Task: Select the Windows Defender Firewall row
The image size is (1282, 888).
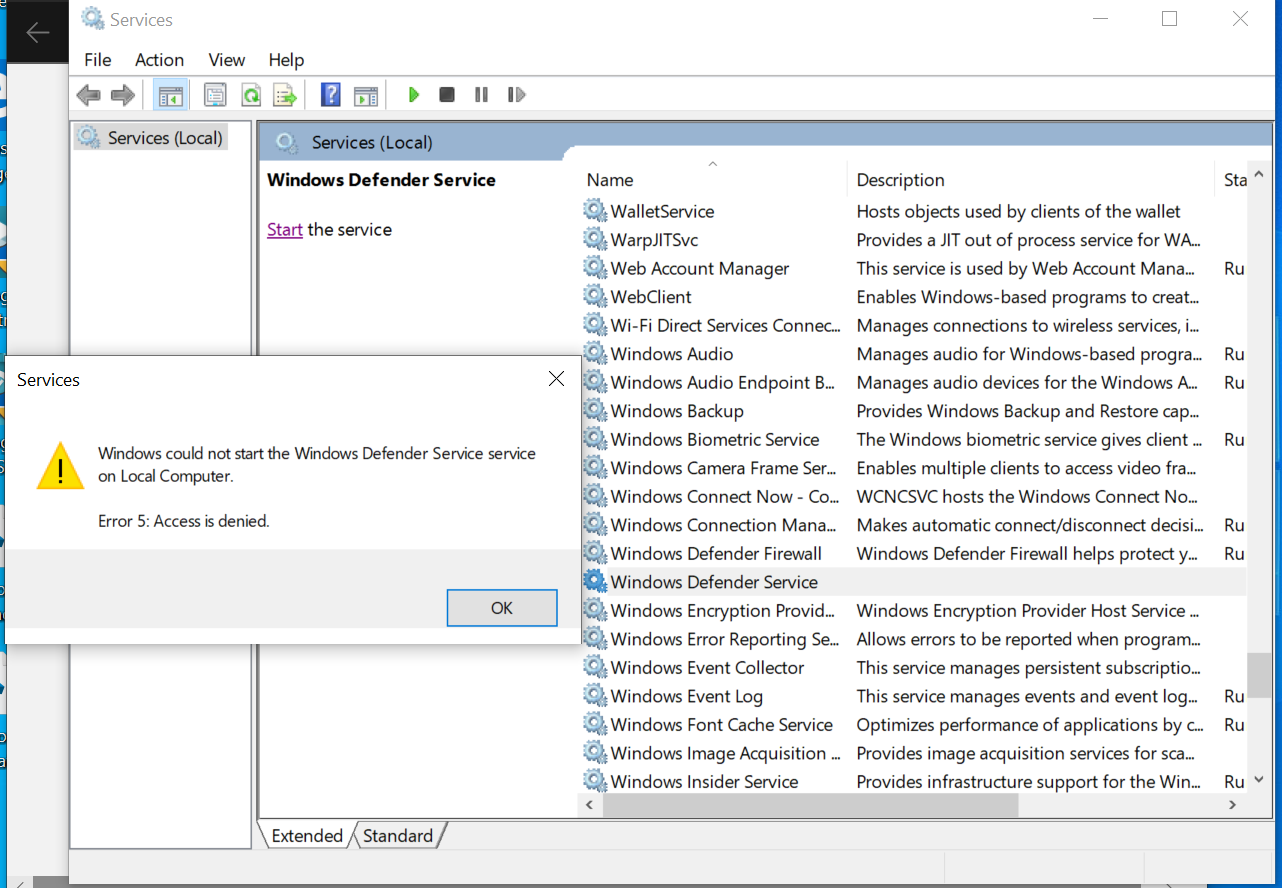Action: coord(913,554)
